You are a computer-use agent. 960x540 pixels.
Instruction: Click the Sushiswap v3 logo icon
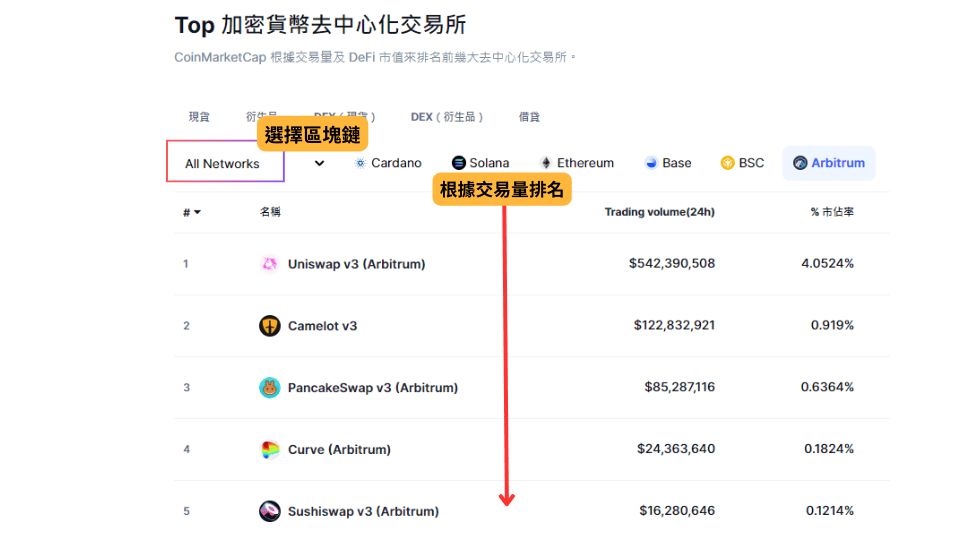point(270,511)
